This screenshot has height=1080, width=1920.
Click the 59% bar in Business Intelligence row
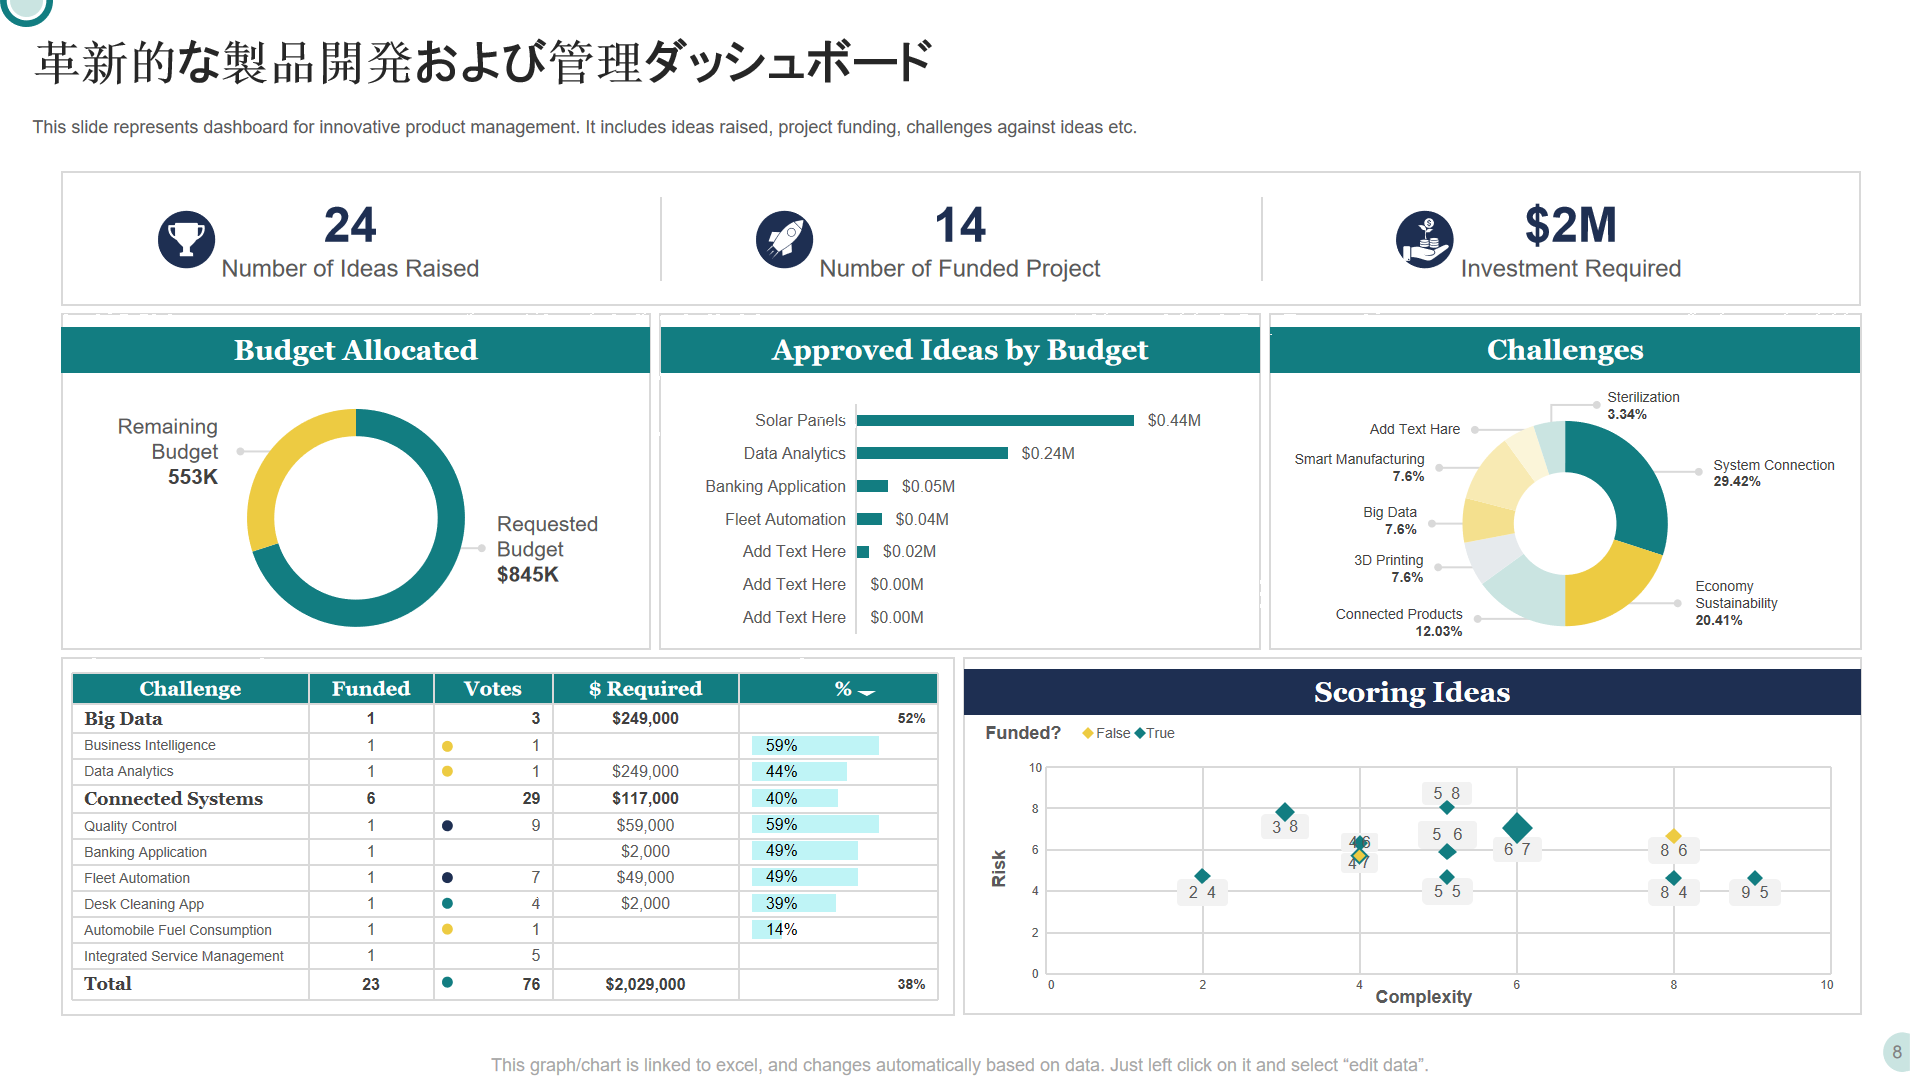point(815,745)
